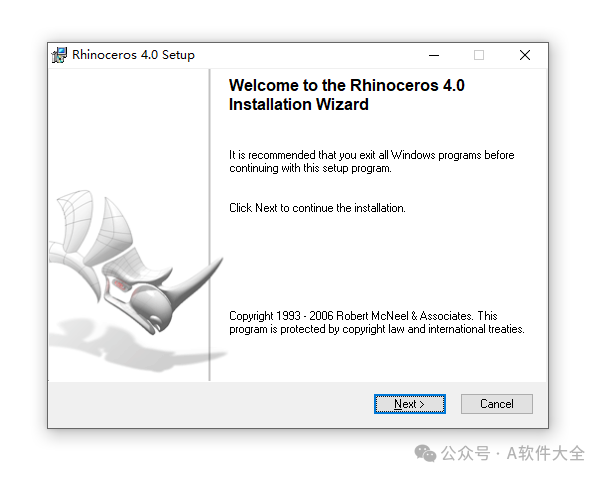Click the Rhinoceros 4.0 Setup title text
The height and width of the screenshot is (477, 604).
pyautogui.click(x=133, y=55)
